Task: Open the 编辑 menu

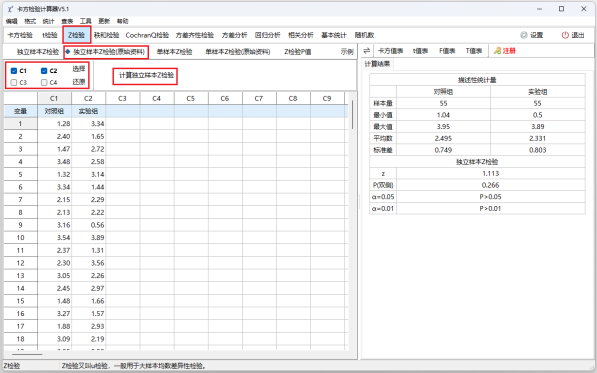Action: 12,21
